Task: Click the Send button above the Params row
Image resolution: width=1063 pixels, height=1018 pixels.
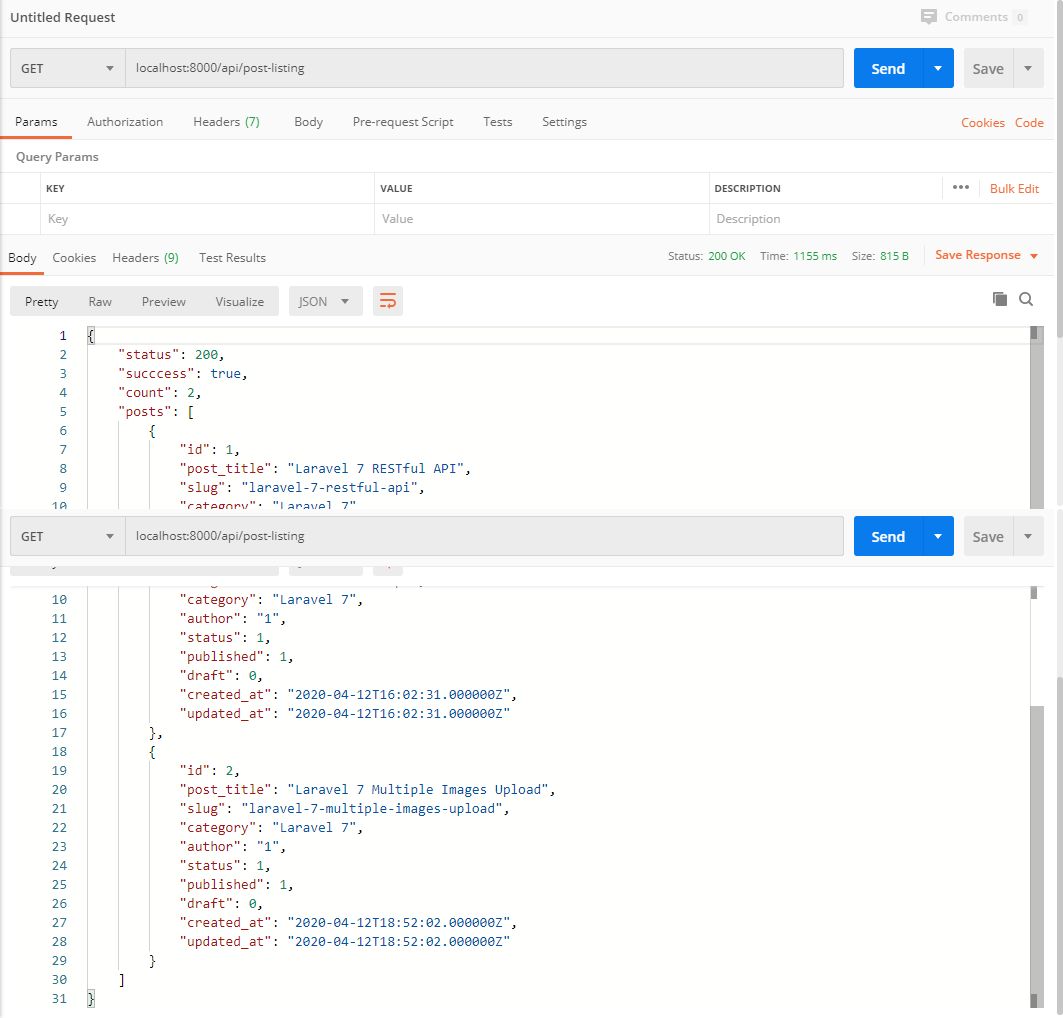Action: 888,68
